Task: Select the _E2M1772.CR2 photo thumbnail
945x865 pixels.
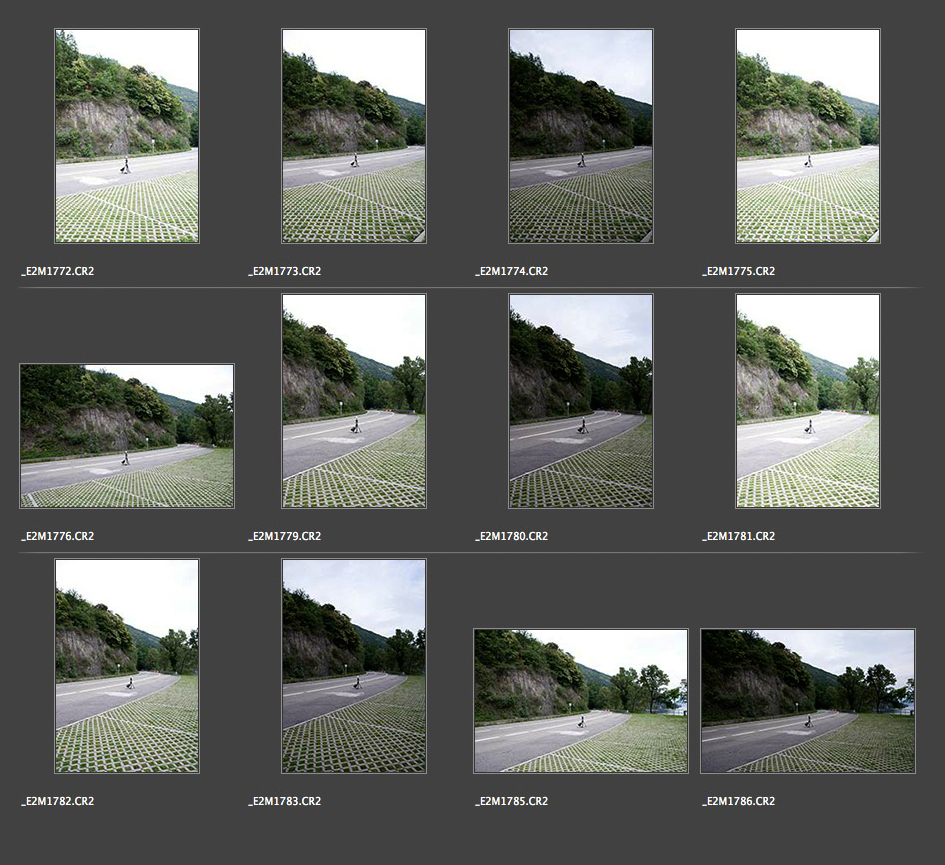Action: [127, 136]
